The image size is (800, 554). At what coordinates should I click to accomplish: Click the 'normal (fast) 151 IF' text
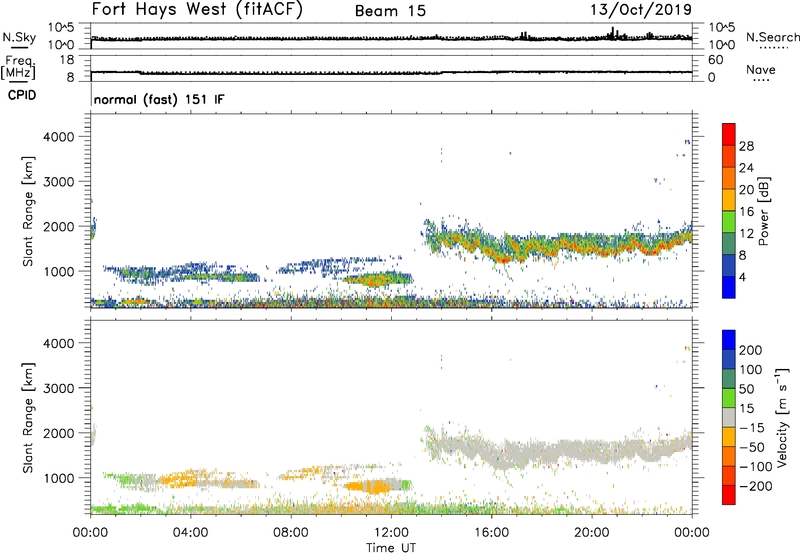coord(159,99)
